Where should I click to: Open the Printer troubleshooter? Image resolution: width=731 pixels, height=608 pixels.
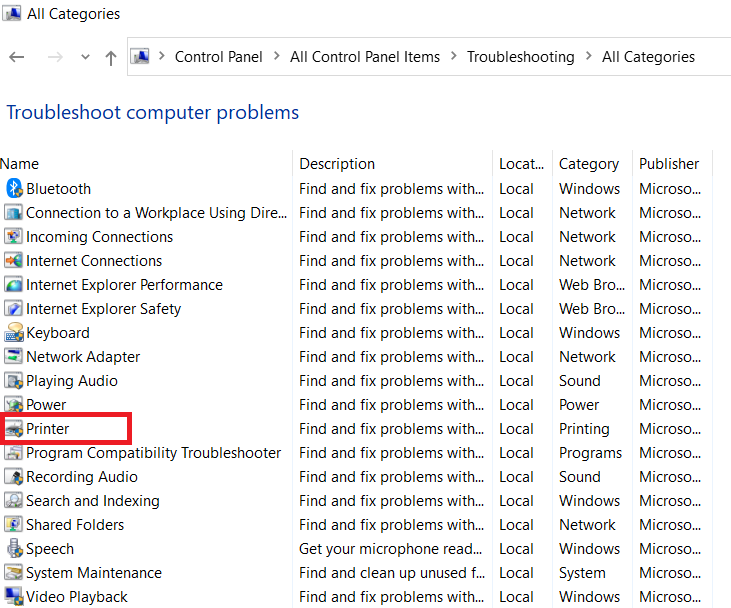(48, 428)
